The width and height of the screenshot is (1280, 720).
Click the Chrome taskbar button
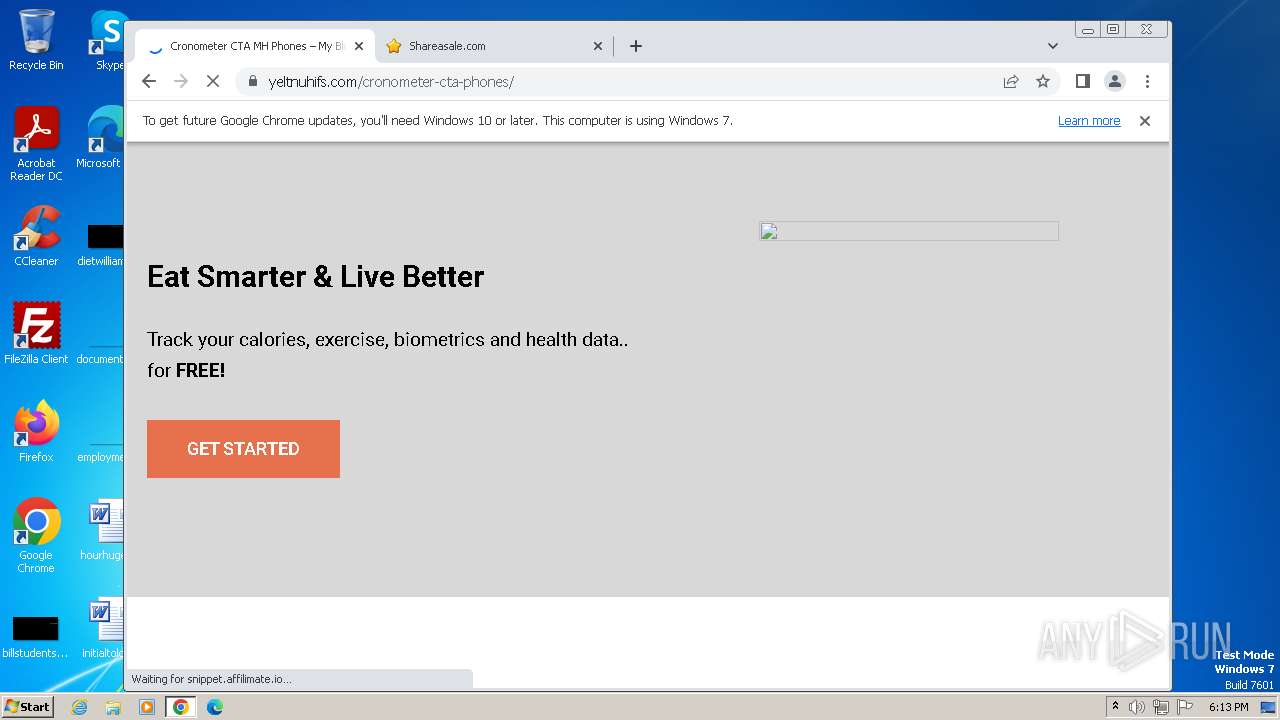181,707
